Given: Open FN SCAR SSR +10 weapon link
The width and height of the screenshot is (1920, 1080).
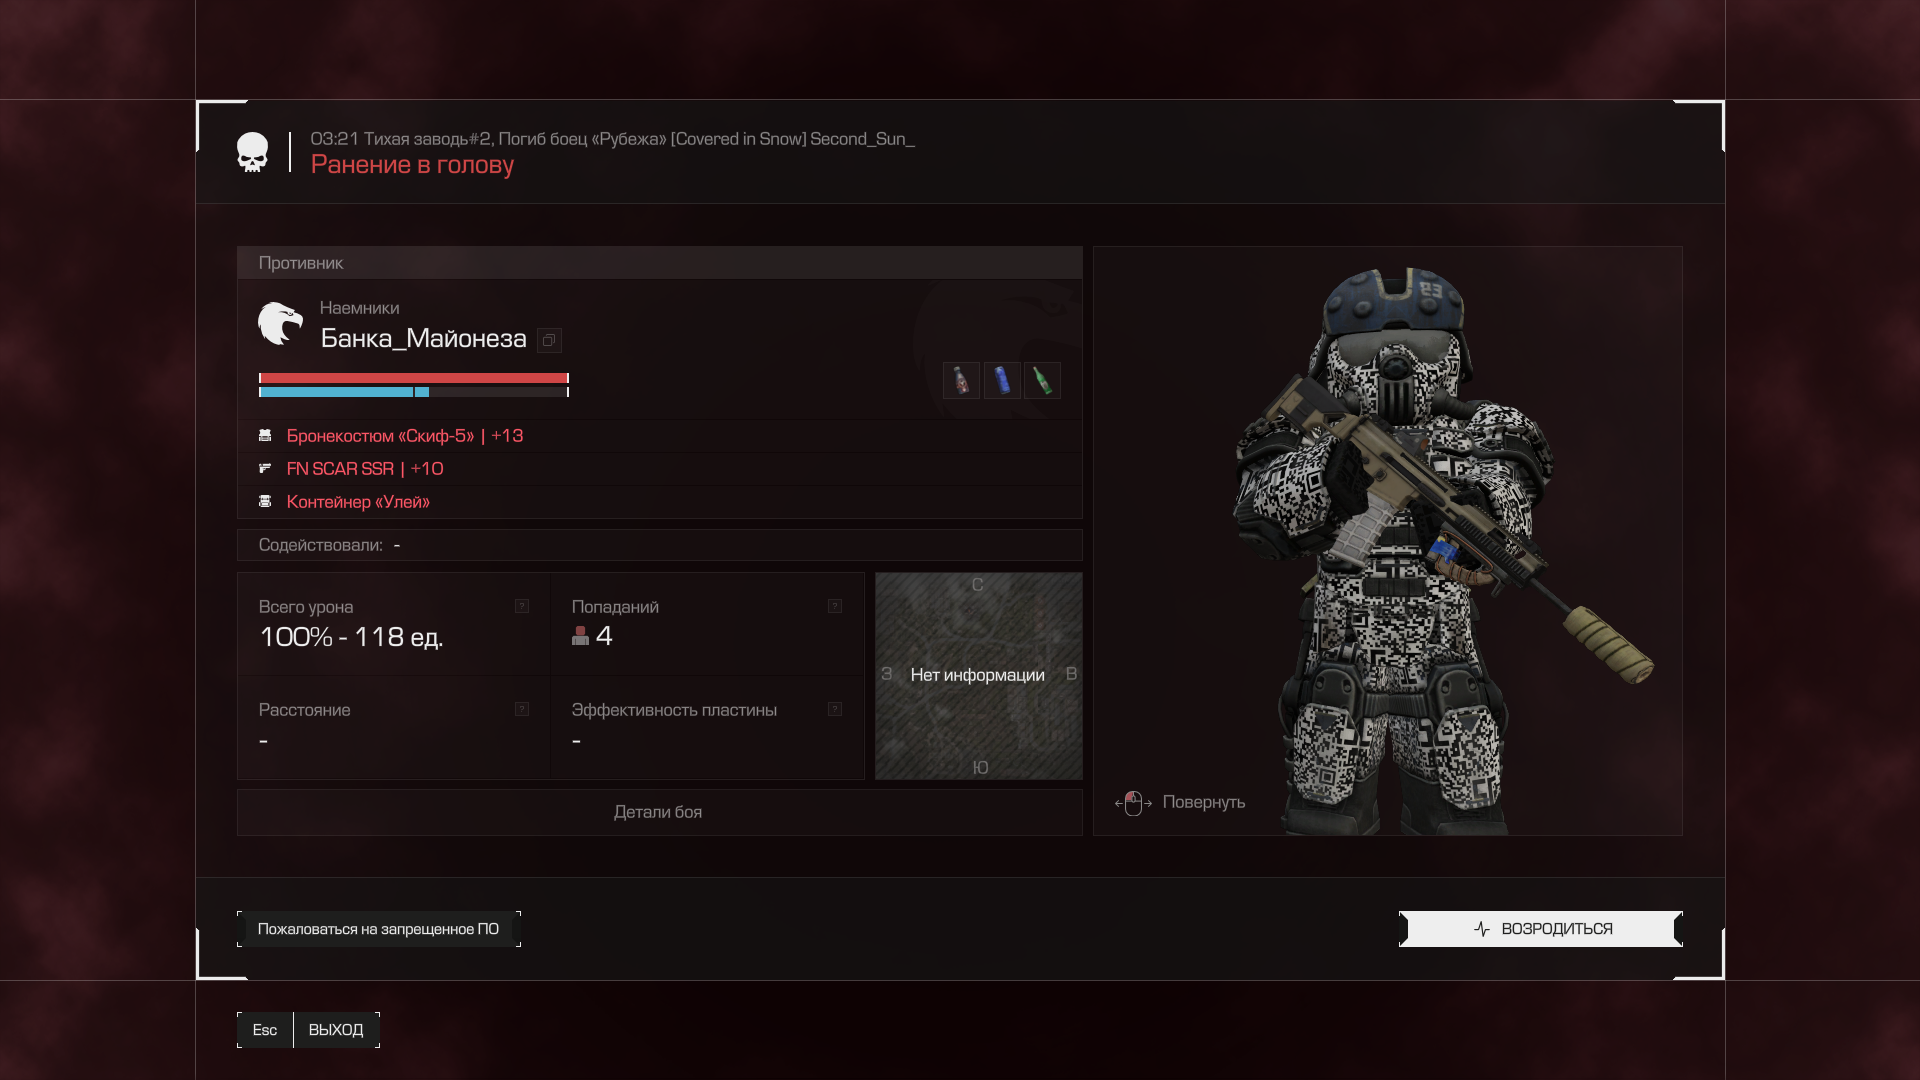Looking at the screenshot, I should click(x=365, y=469).
